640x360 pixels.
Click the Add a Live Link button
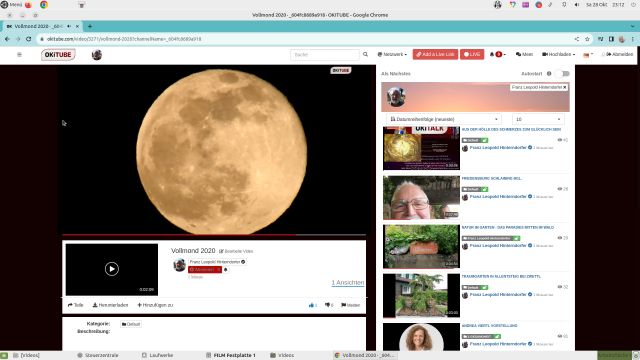coord(435,54)
